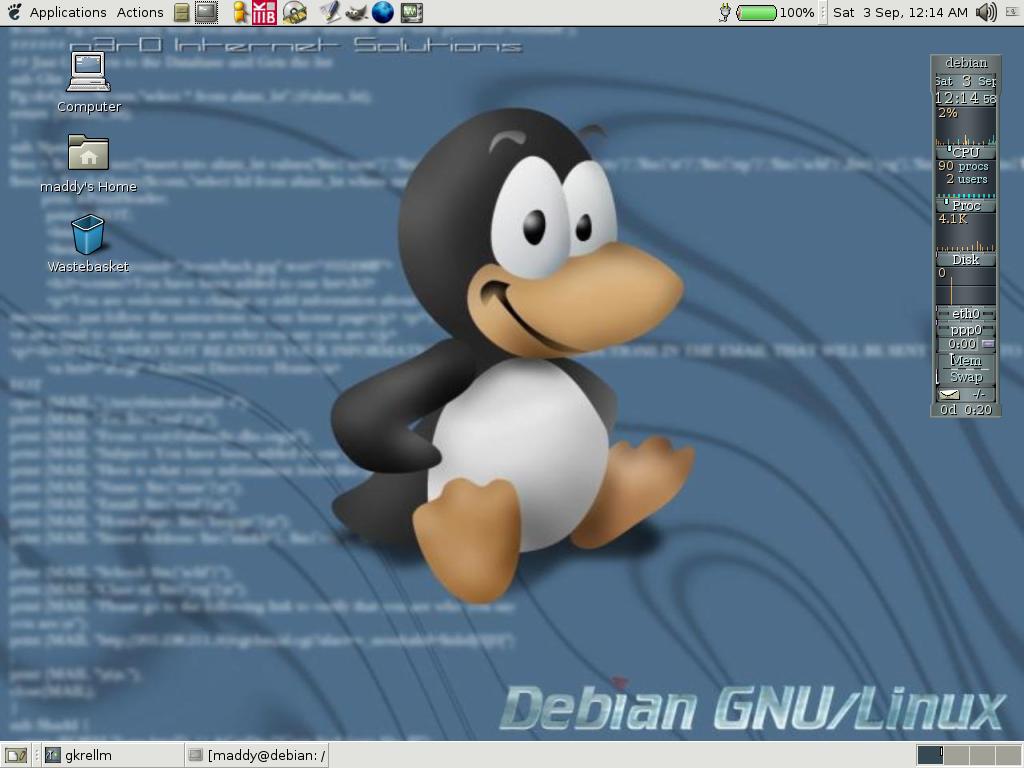1024x768 pixels.
Task: Click the Show Desktop button in bottom panel
Action: [16, 756]
